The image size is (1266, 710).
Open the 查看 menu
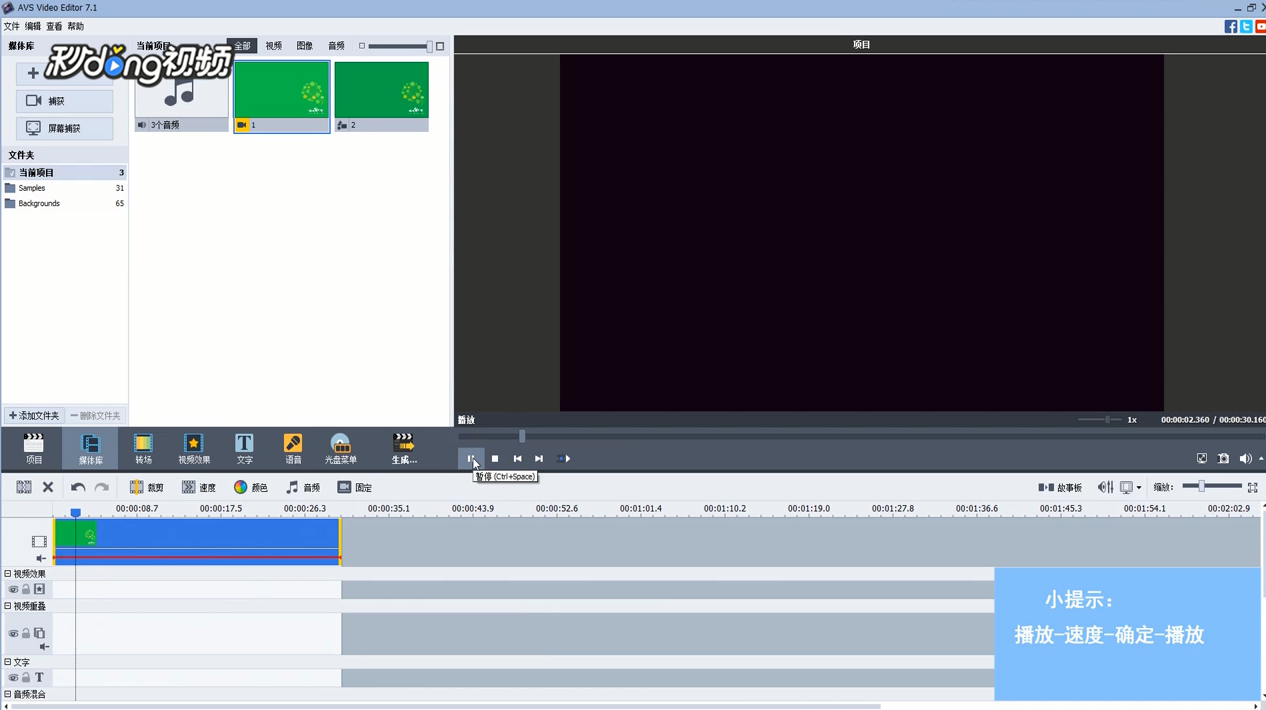click(54, 27)
